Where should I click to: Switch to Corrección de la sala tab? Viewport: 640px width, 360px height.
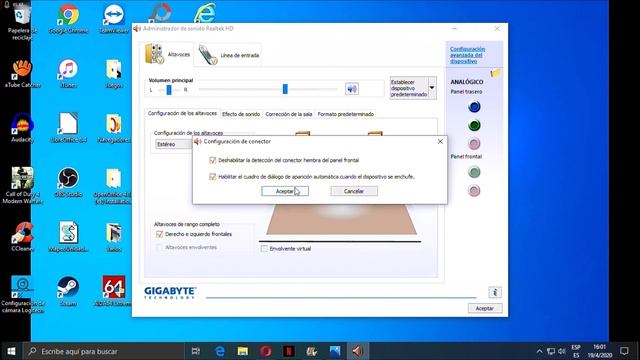[x=289, y=114]
